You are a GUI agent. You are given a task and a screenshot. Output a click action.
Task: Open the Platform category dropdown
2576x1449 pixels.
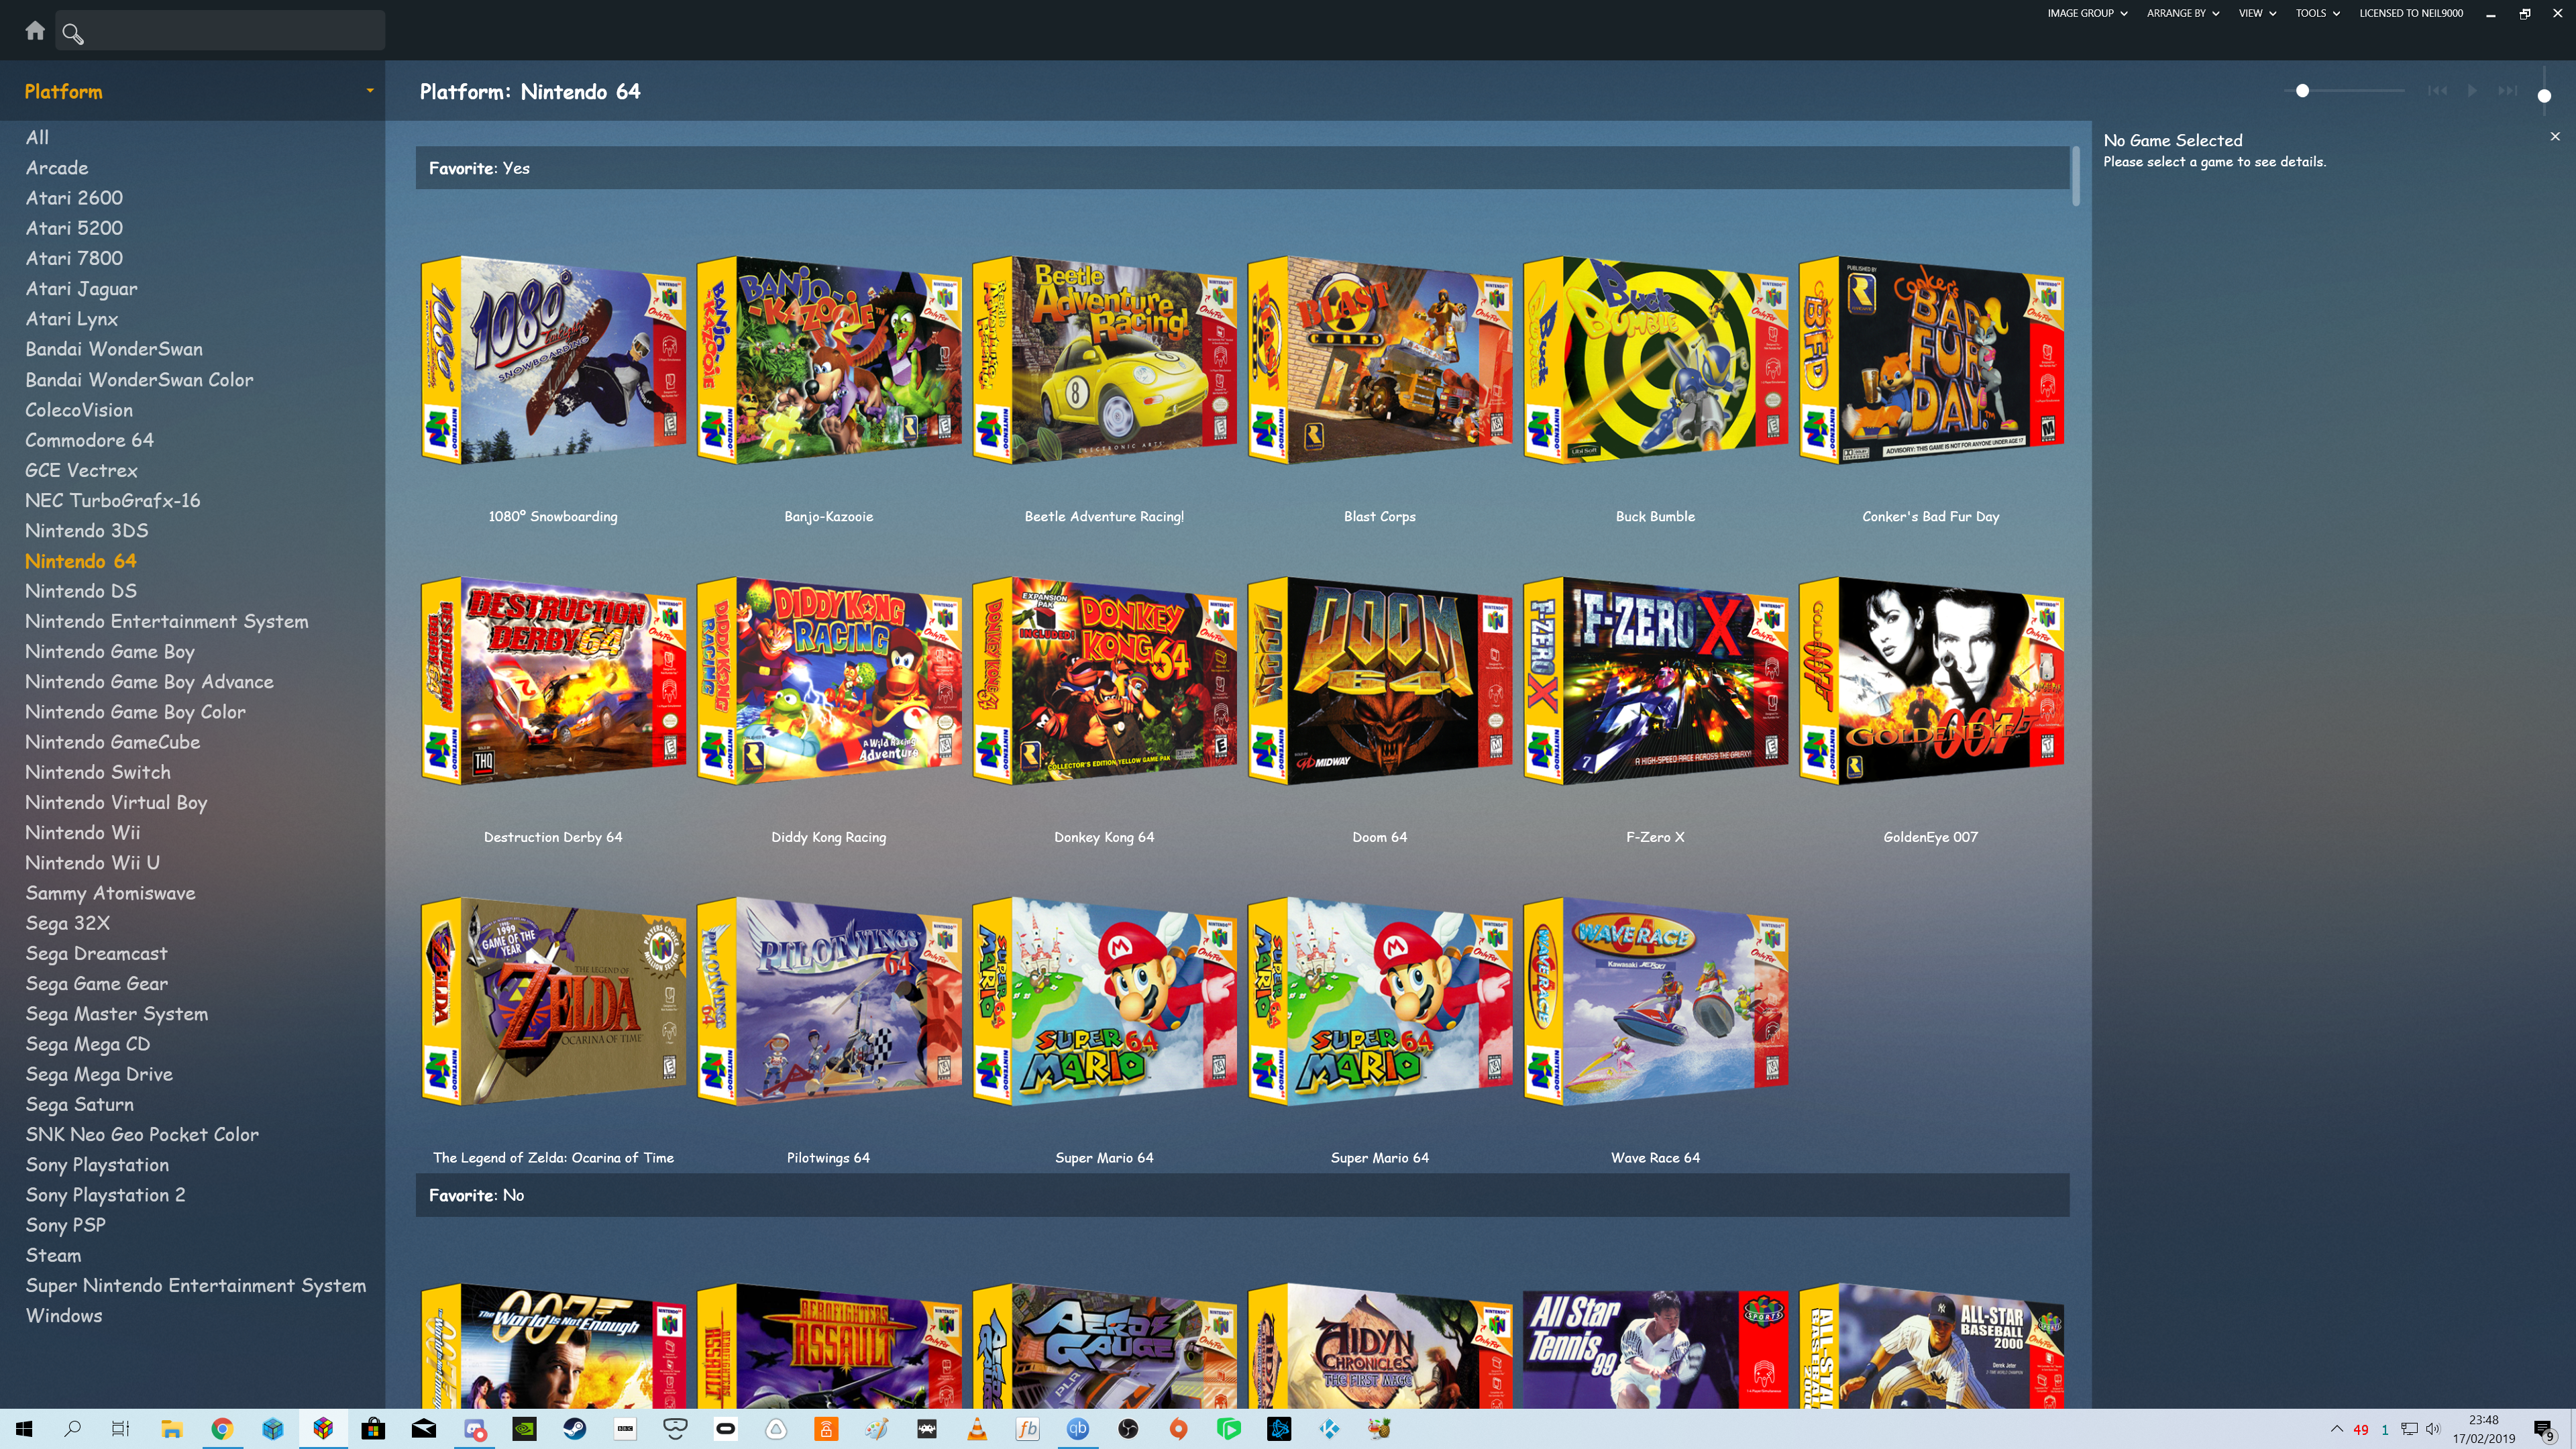coord(370,91)
